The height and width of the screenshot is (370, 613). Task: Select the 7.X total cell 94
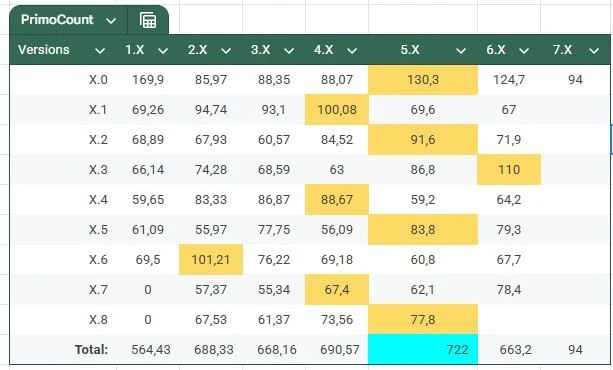tap(575, 349)
